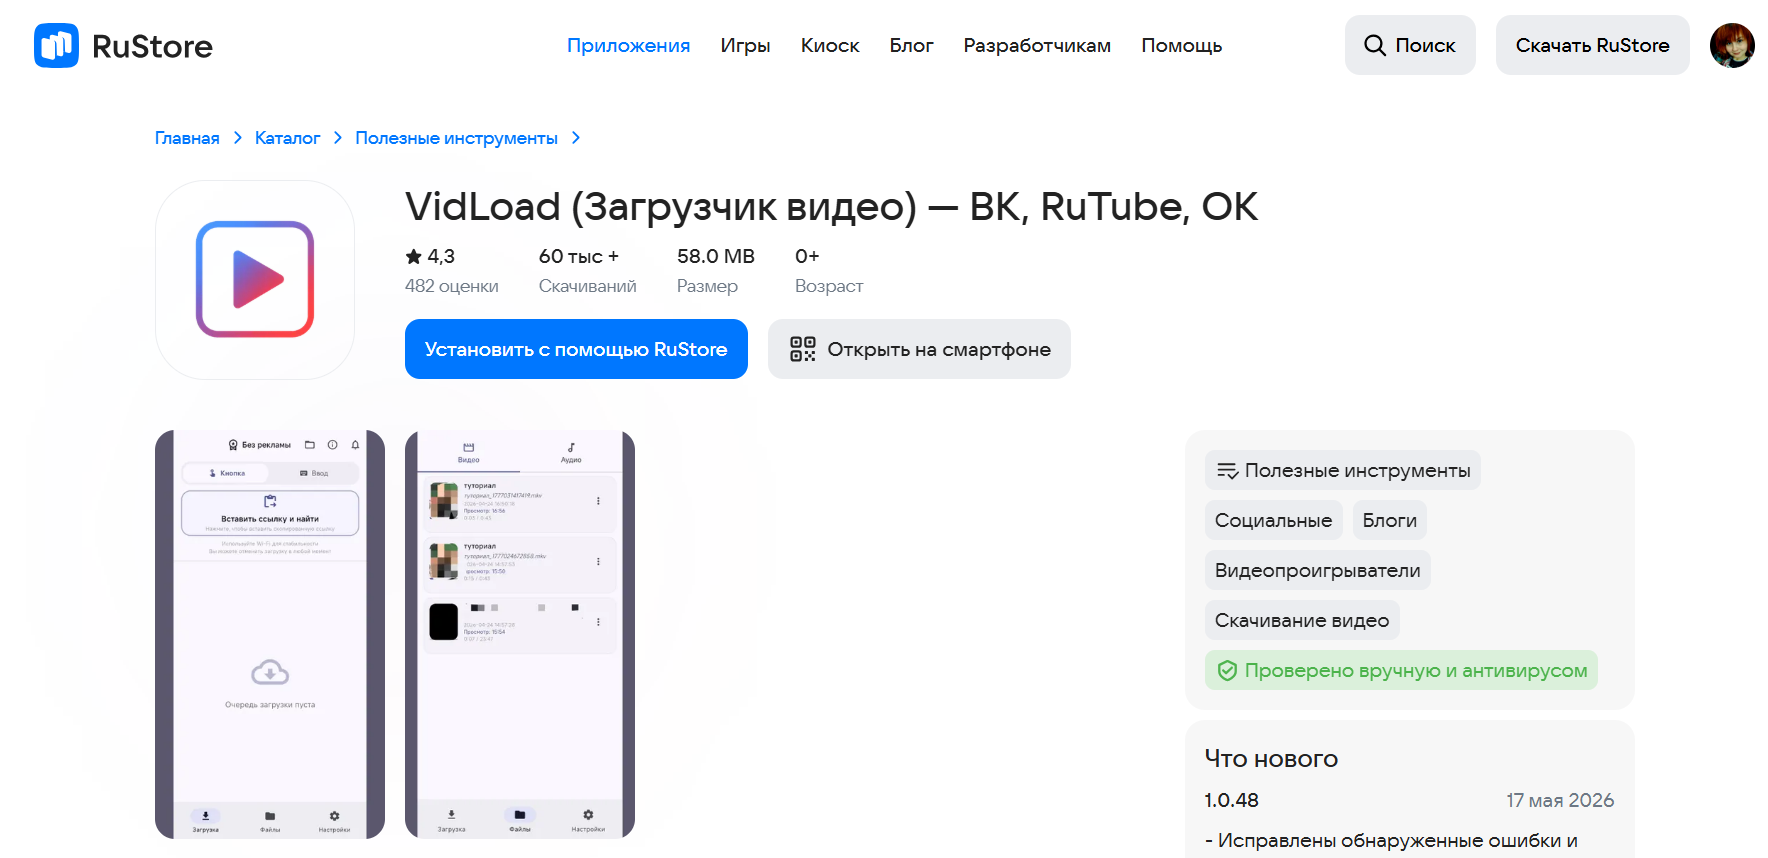
Task: Go to Киоск section
Action: click(x=830, y=45)
